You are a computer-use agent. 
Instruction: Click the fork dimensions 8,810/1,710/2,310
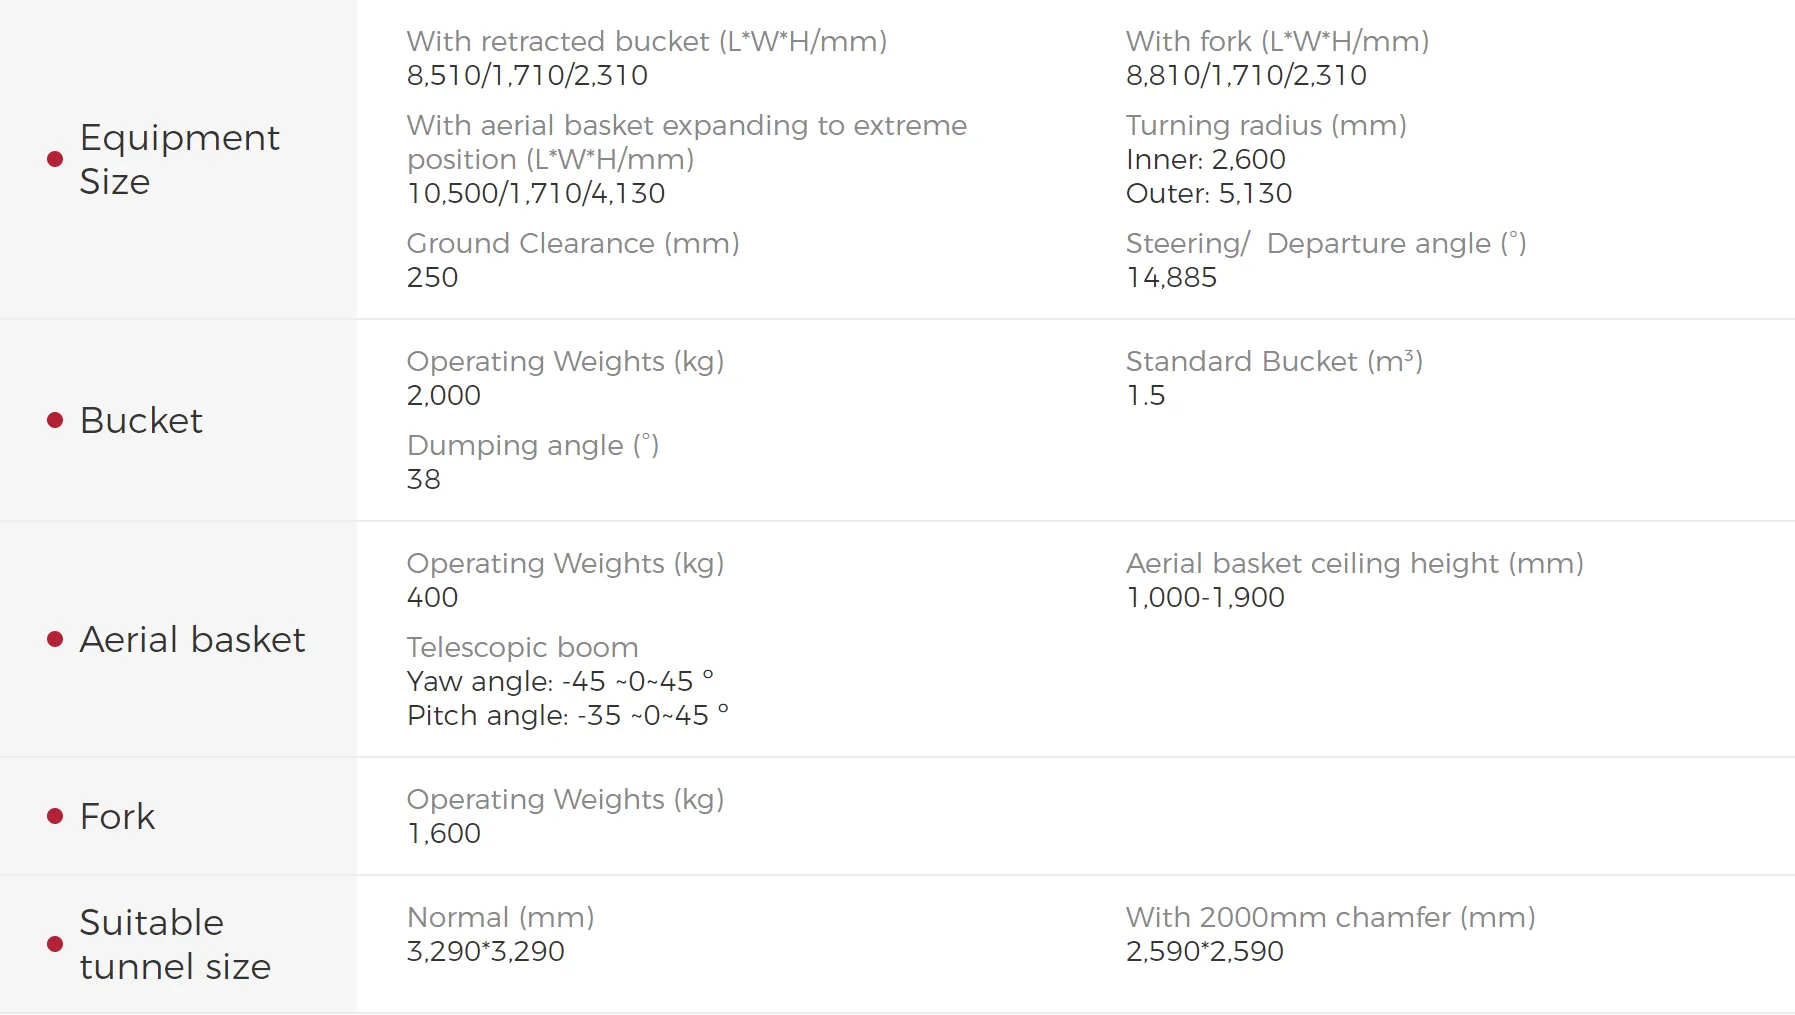pyautogui.click(x=1246, y=75)
